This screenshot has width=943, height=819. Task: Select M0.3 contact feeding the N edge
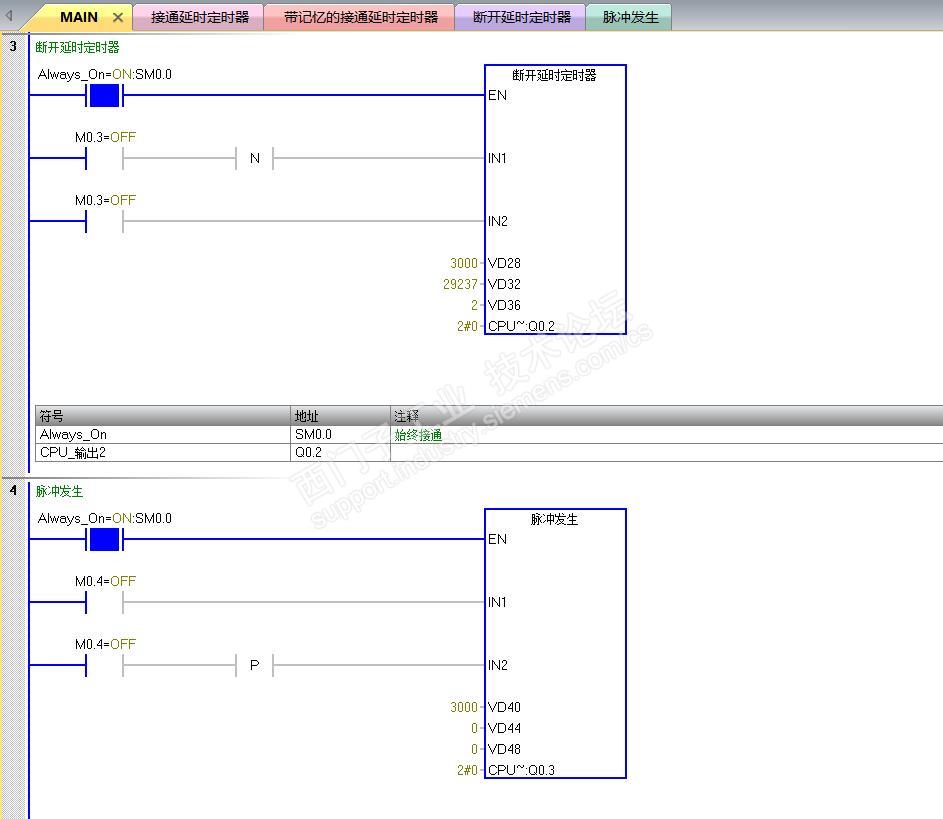pos(104,159)
